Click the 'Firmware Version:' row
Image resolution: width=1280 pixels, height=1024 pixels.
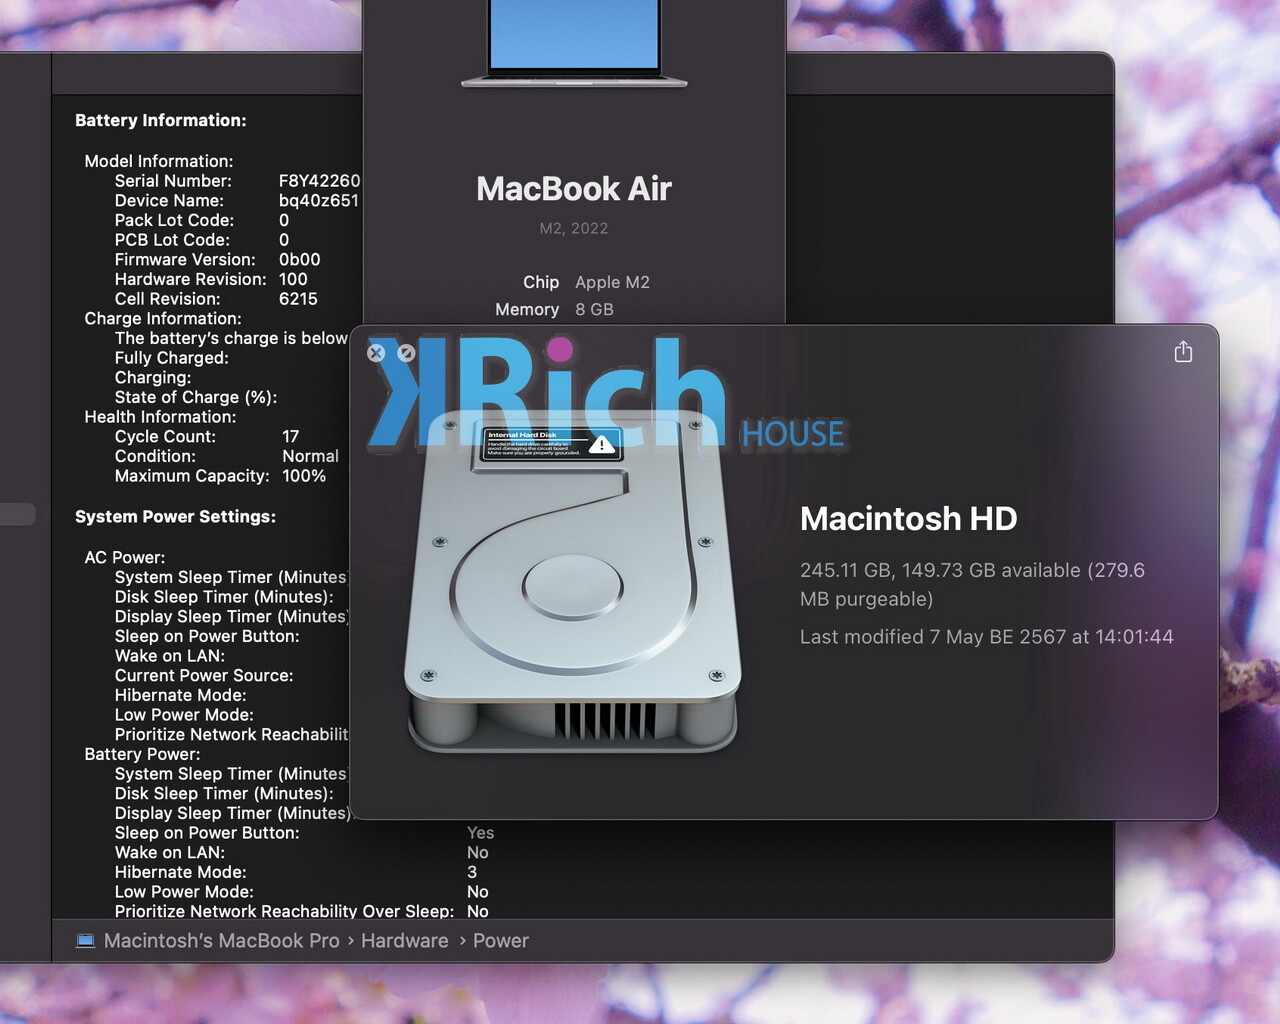click(218, 260)
